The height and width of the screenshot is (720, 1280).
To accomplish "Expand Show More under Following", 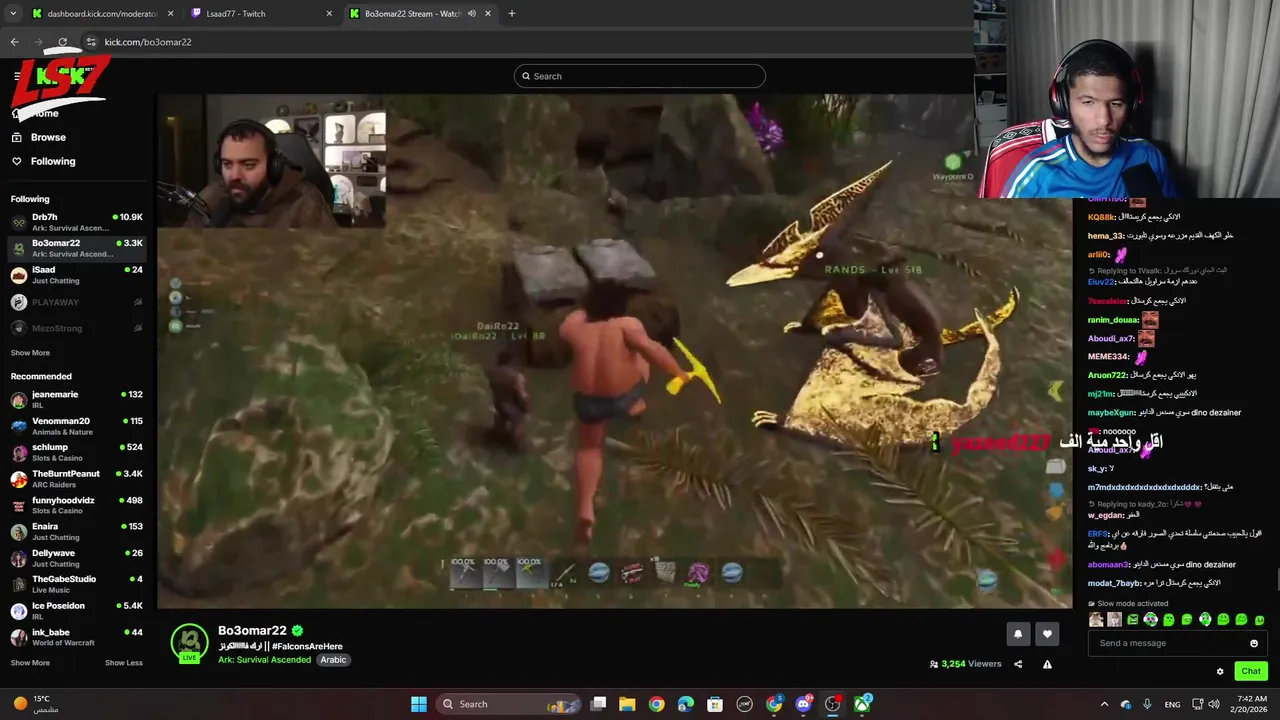I will click(x=30, y=353).
